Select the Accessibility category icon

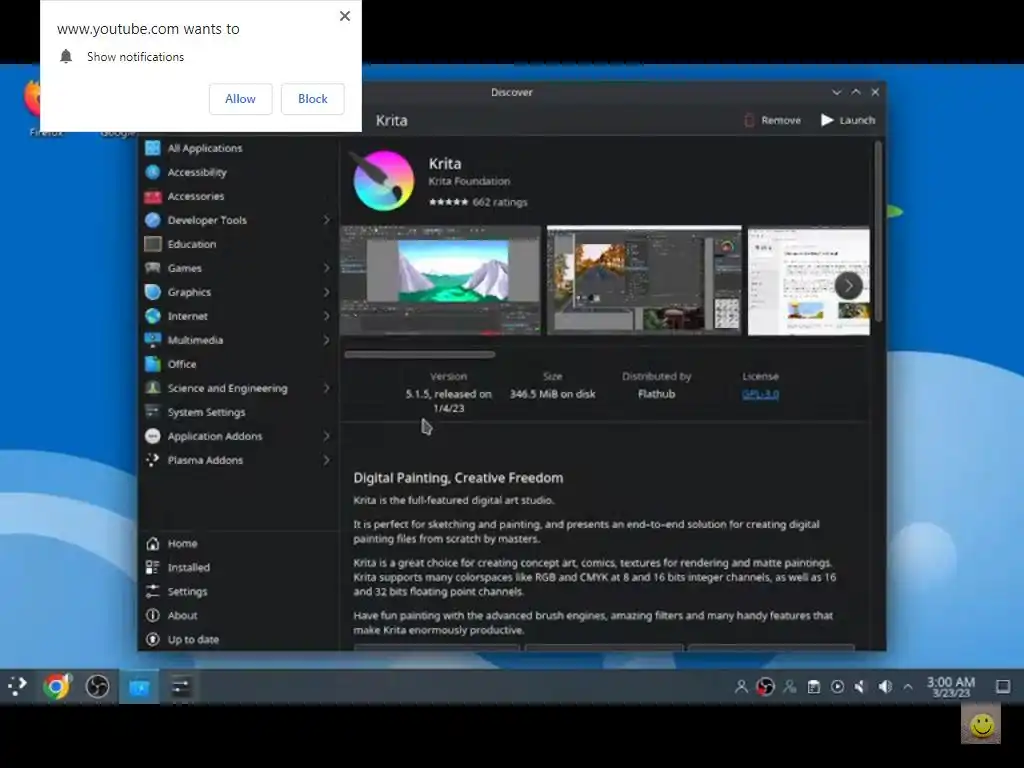coord(153,172)
